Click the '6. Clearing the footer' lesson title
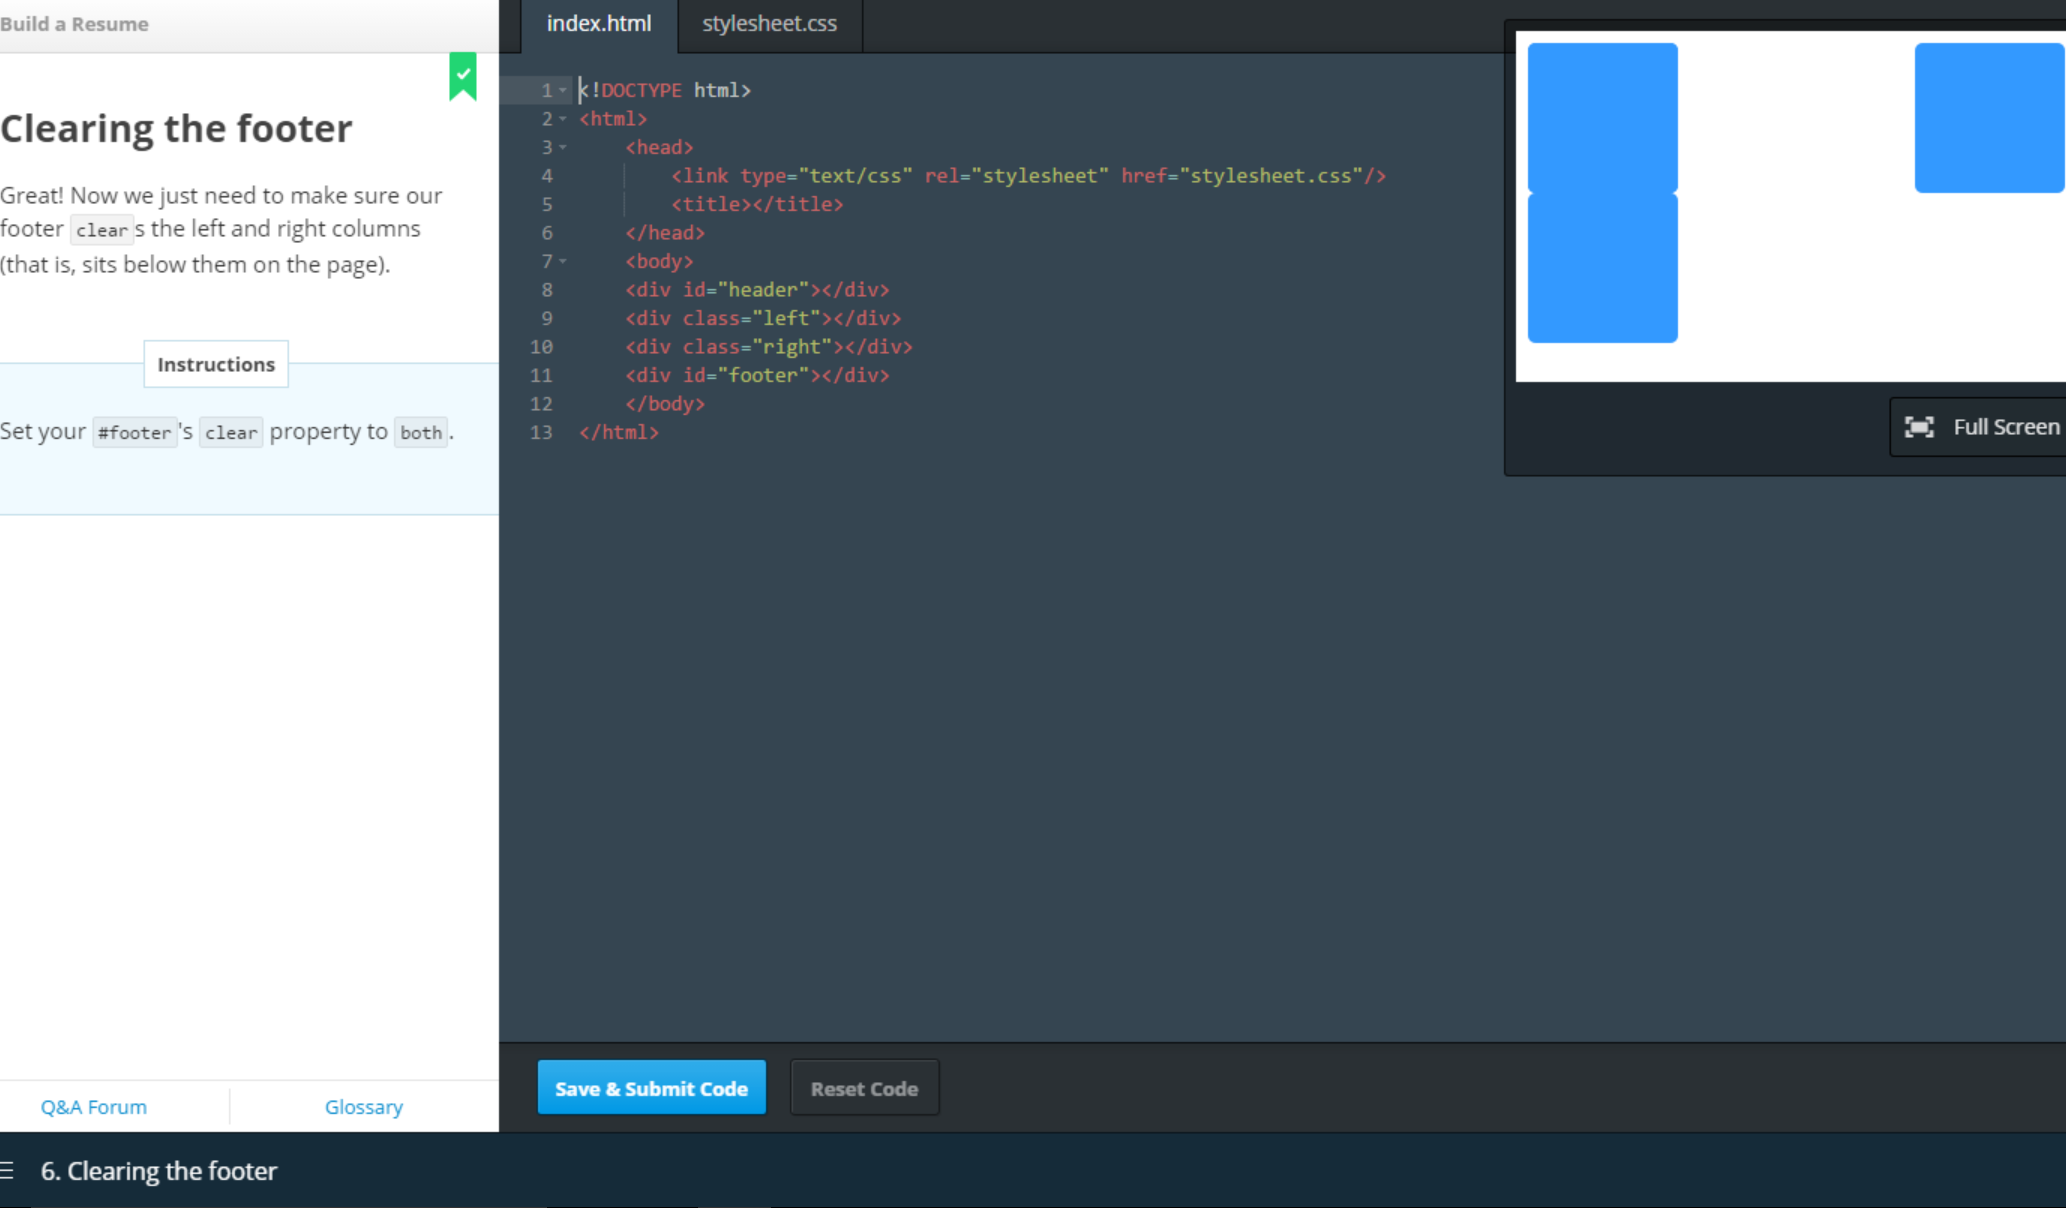 tap(159, 1171)
